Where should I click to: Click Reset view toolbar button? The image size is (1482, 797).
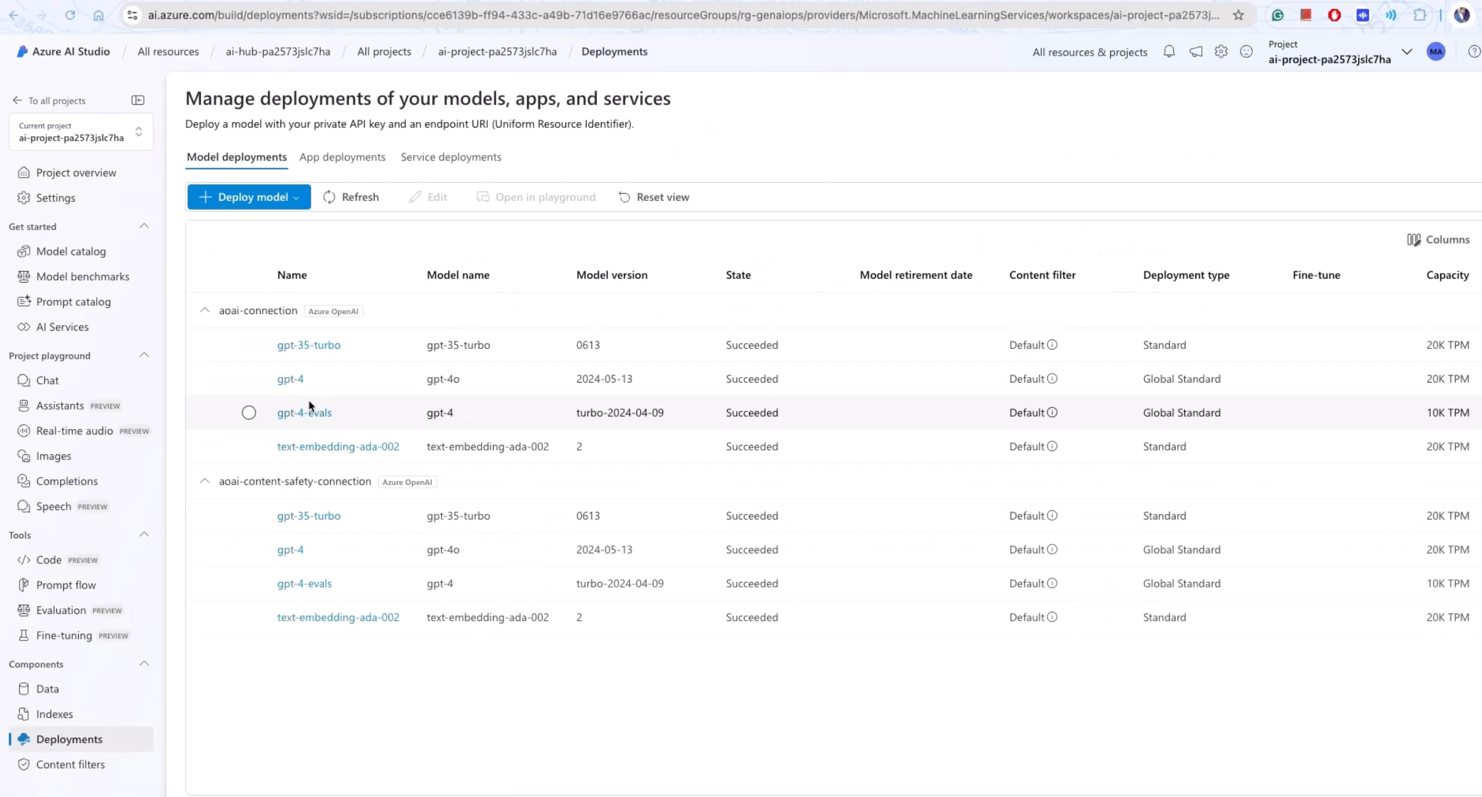coord(654,197)
